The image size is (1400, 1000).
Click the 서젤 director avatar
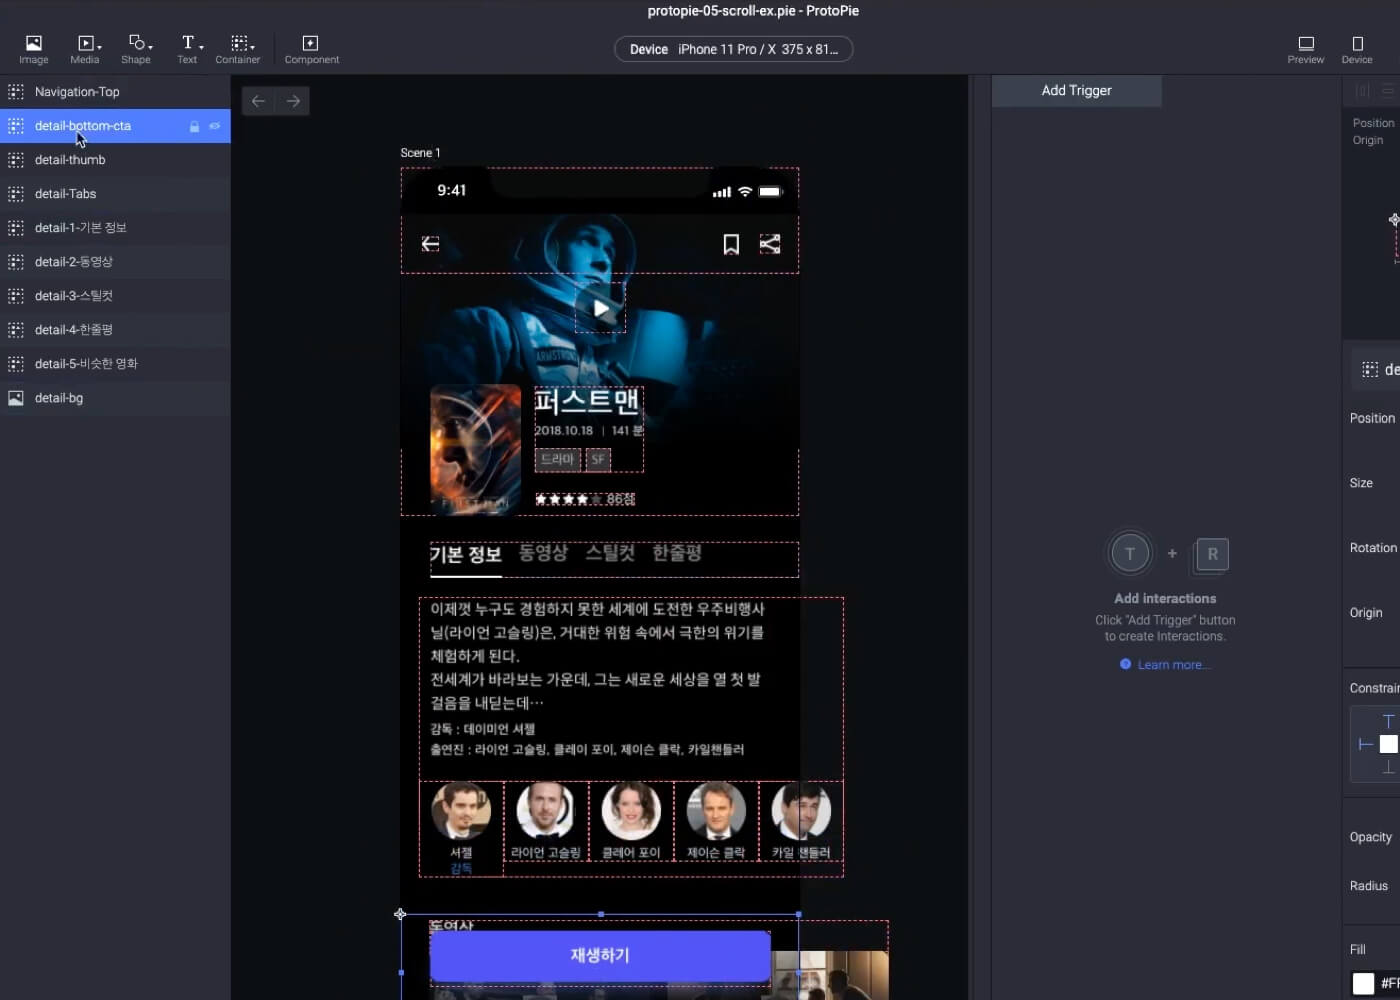point(461,811)
